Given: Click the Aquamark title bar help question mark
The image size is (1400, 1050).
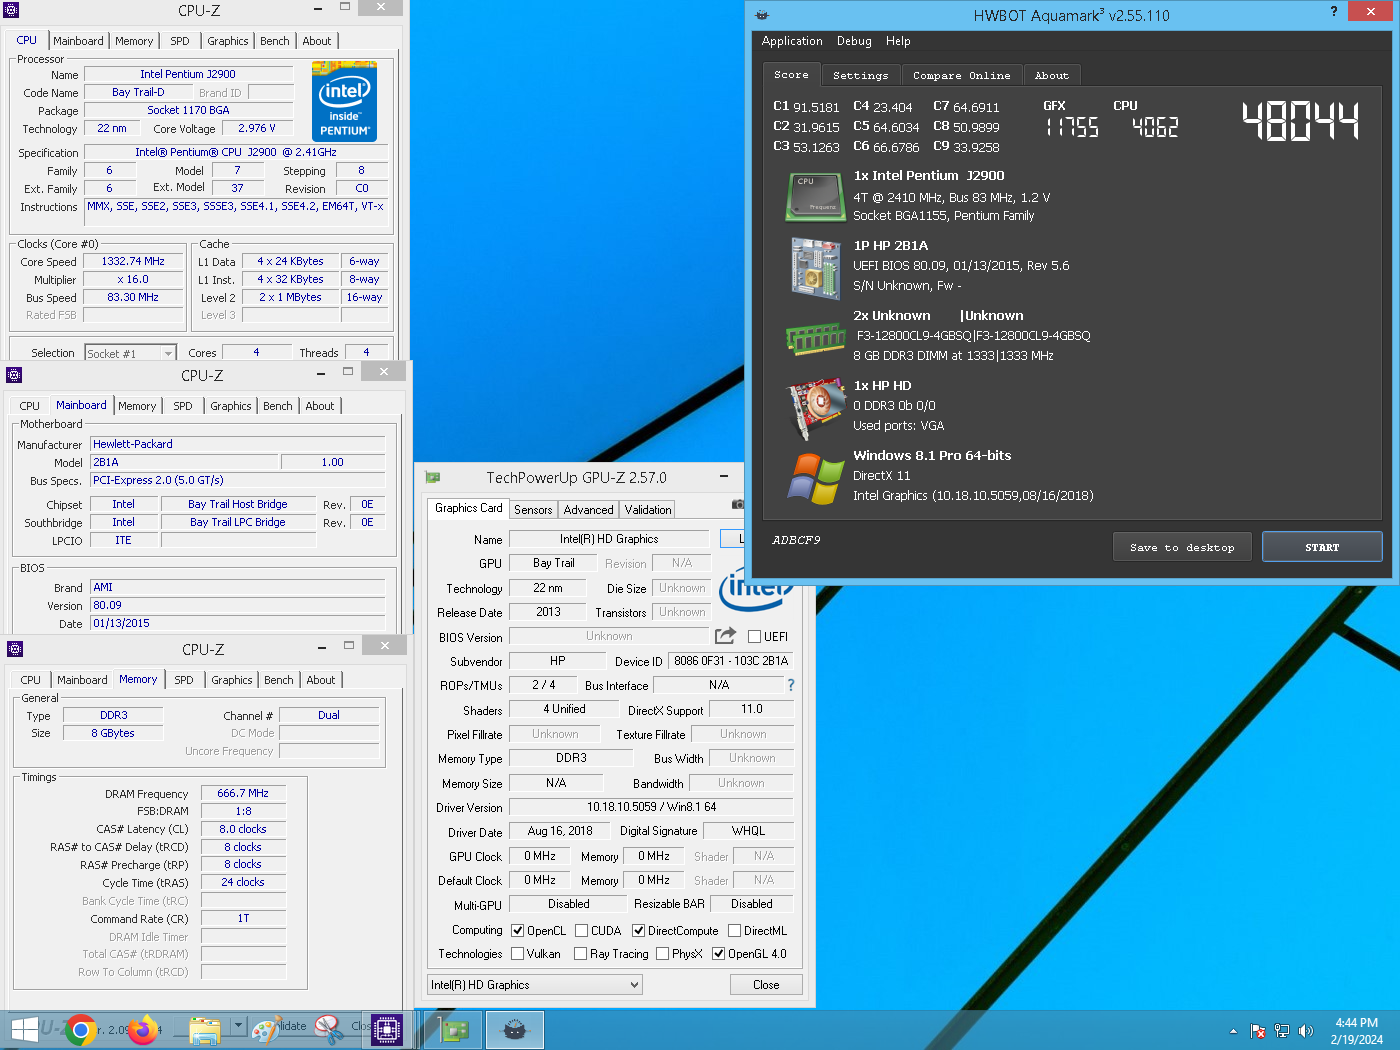Looking at the screenshot, I should pos(1333,12).
